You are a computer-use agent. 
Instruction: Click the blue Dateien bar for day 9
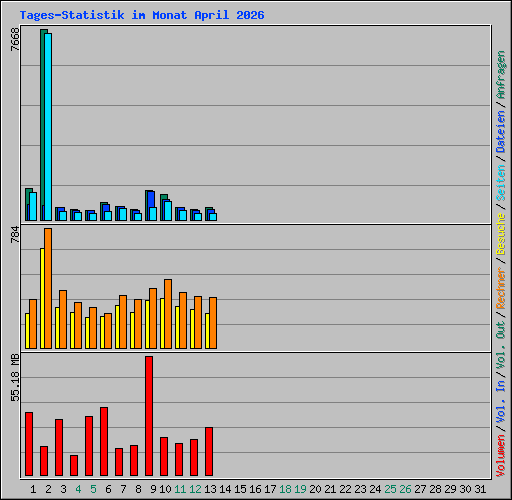[x=151, y=199]
